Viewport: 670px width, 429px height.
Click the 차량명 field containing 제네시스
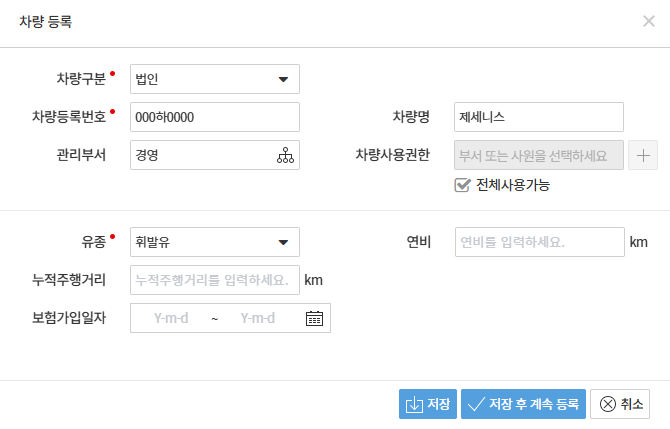[x=538, y=117]
